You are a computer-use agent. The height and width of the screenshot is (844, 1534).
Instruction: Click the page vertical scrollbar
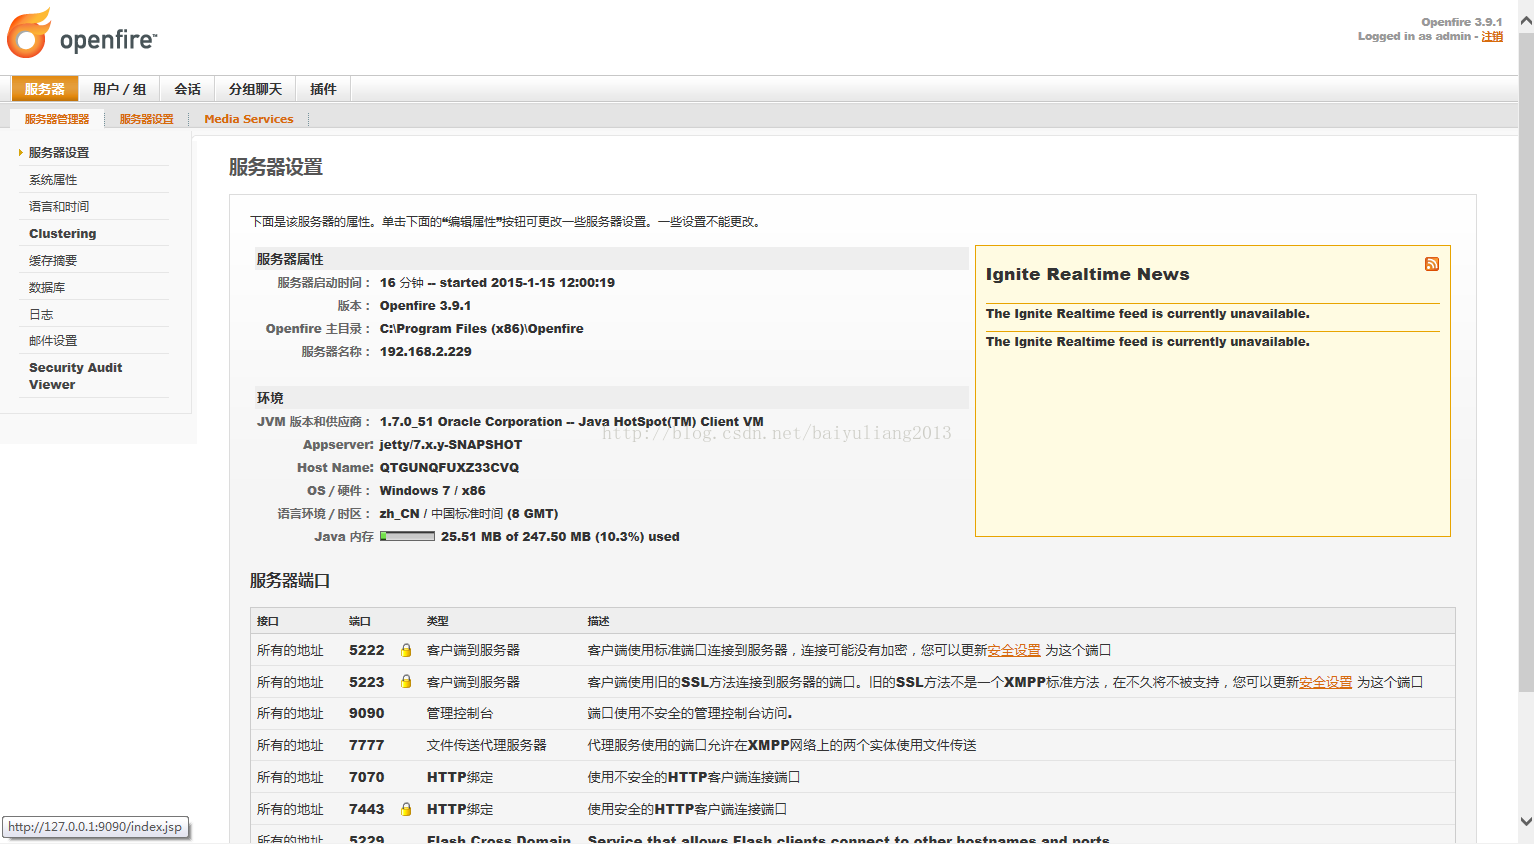tap(1526, 362)
